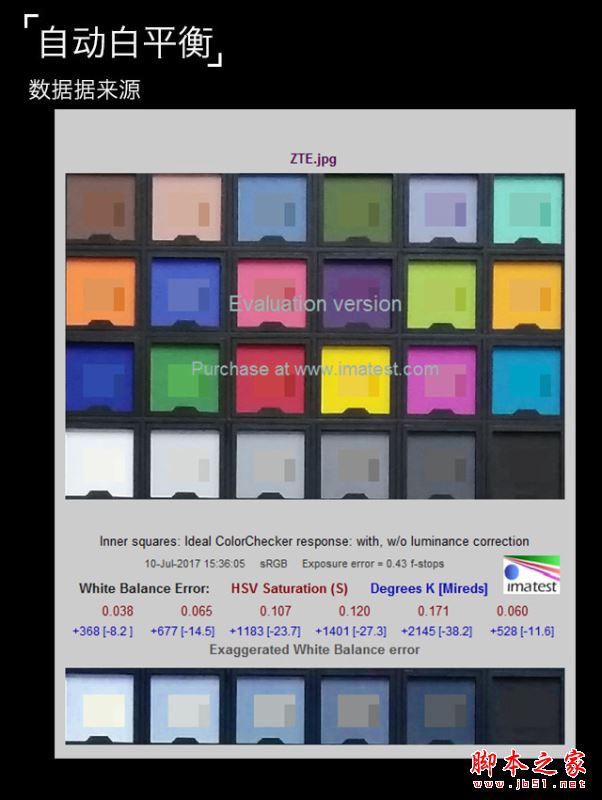
Task: Click the saturation value 0.107
Action: pyautogui.click(x=275, y=611)
